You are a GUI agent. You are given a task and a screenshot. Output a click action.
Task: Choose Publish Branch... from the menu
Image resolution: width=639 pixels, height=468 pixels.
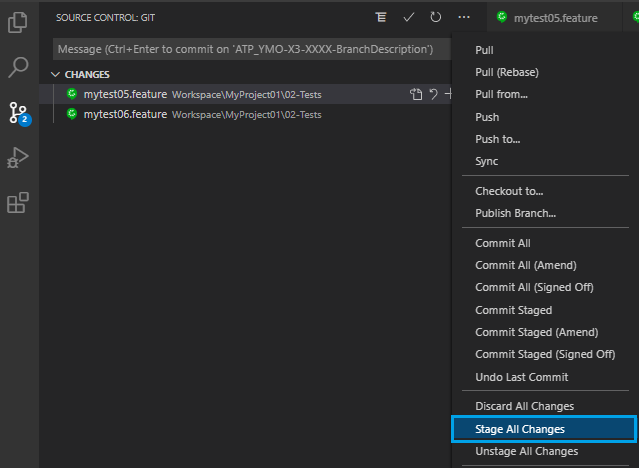coord(515,213)
